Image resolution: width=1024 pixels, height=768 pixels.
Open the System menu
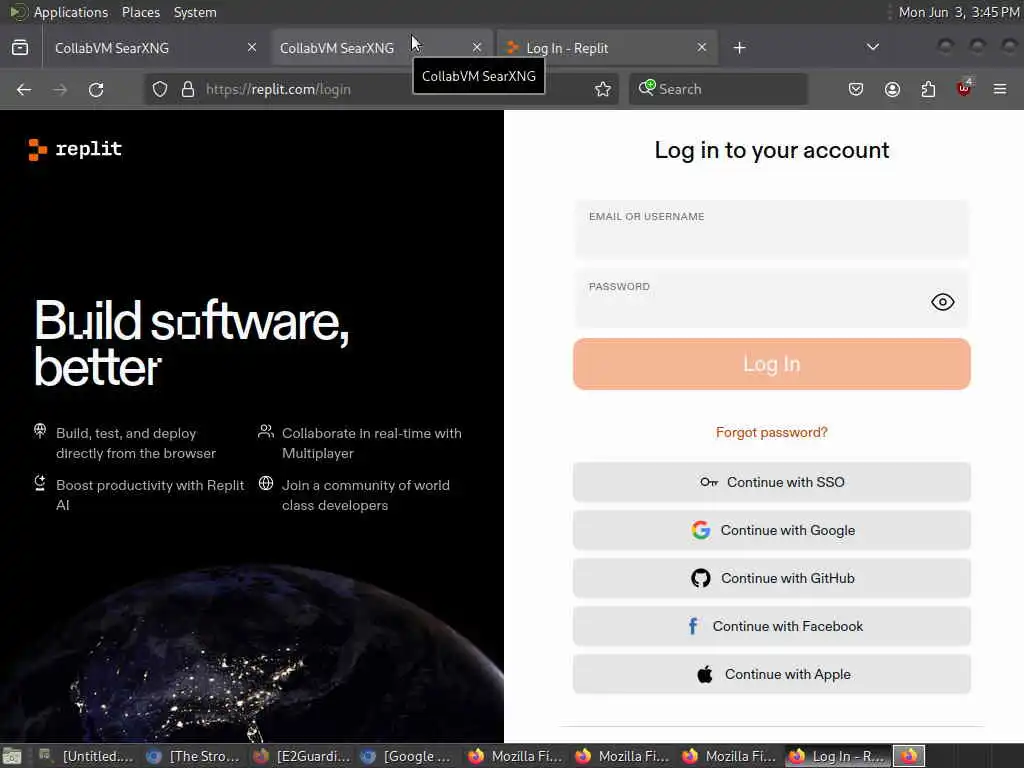click(x=195, y=12)
